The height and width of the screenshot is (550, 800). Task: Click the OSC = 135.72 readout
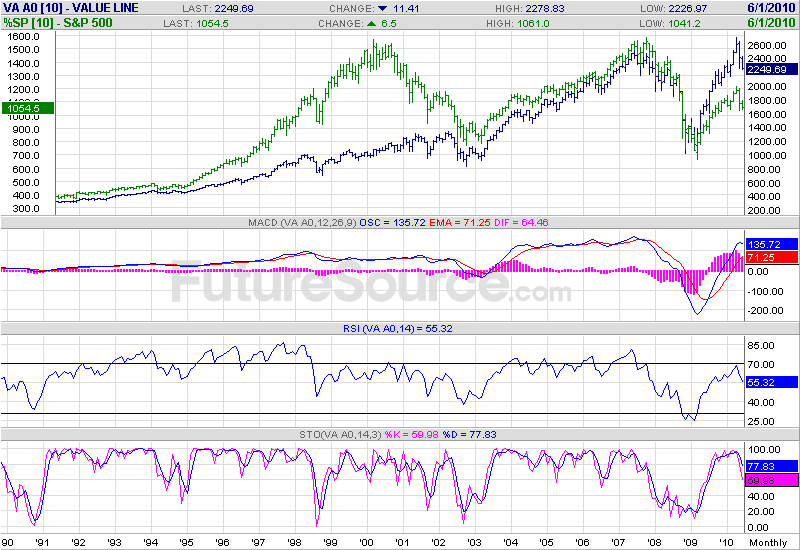[392, 222]
